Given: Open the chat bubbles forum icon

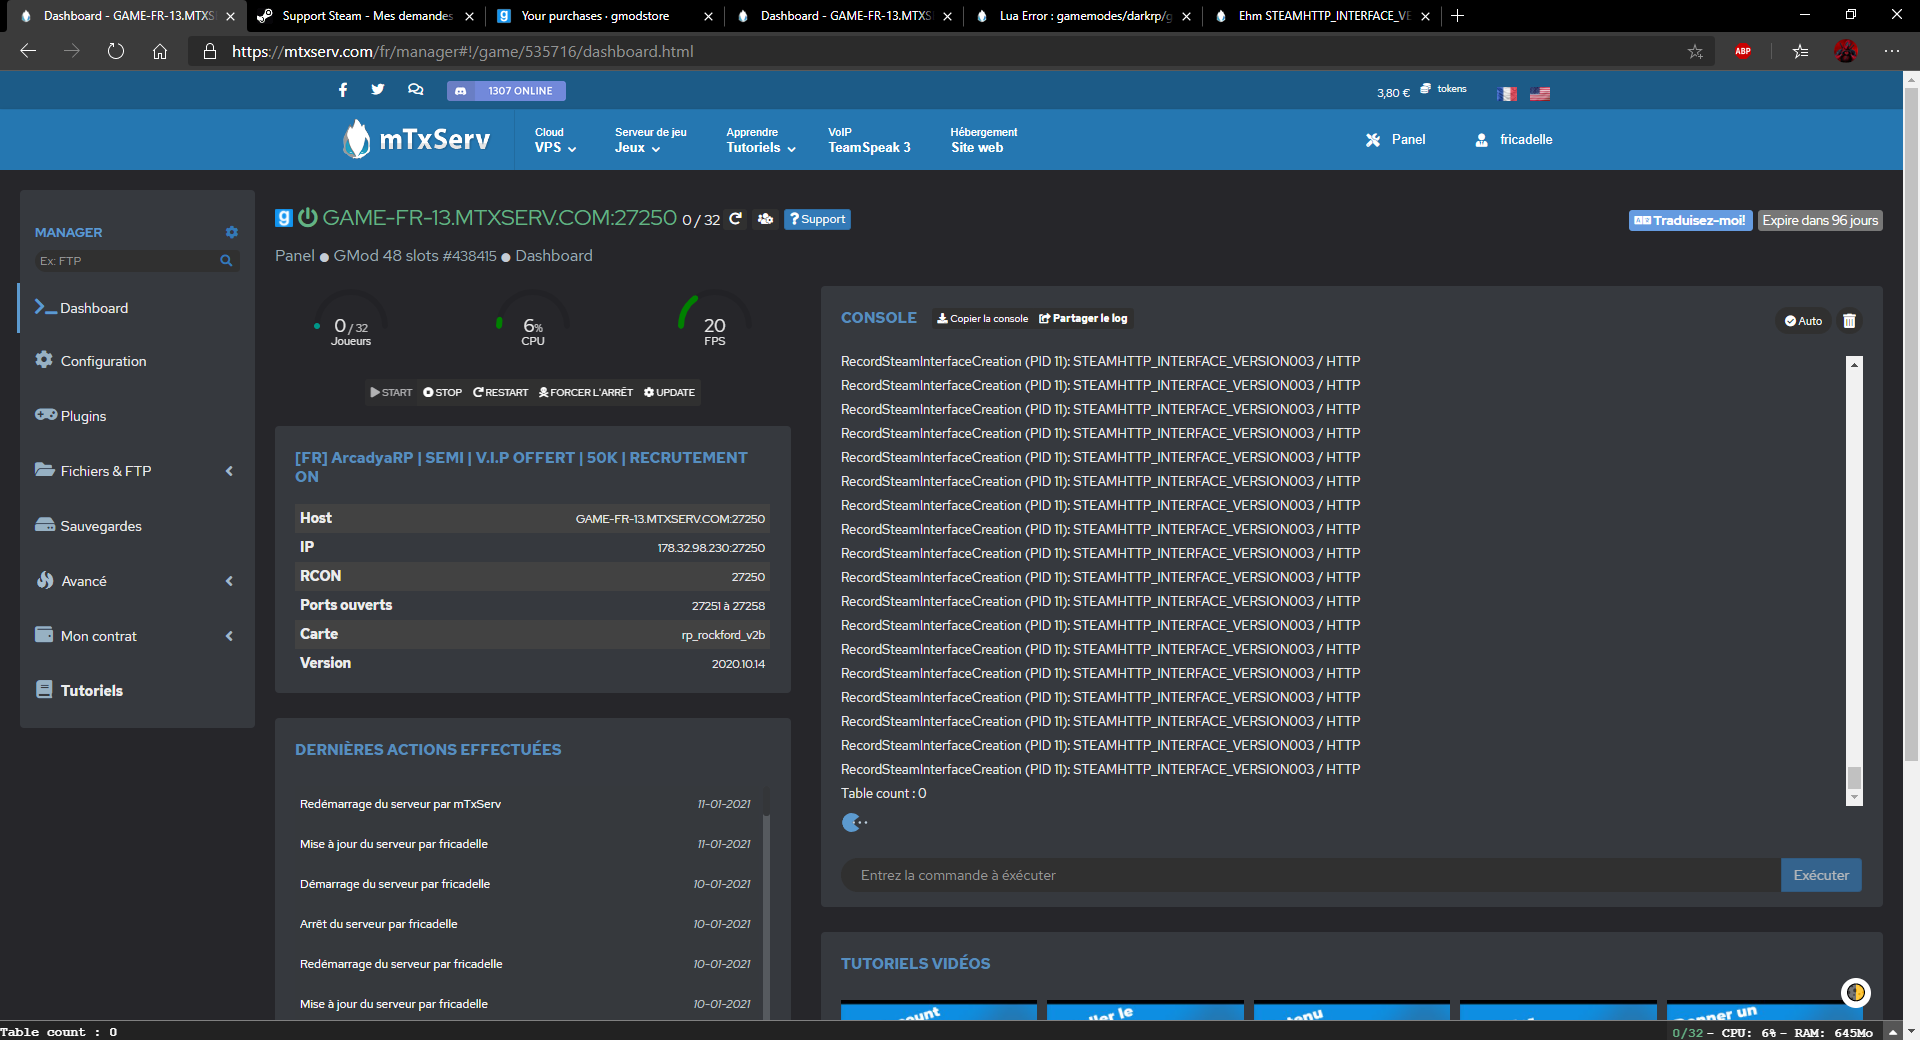Looking at the screenshot, I should 415,90.
